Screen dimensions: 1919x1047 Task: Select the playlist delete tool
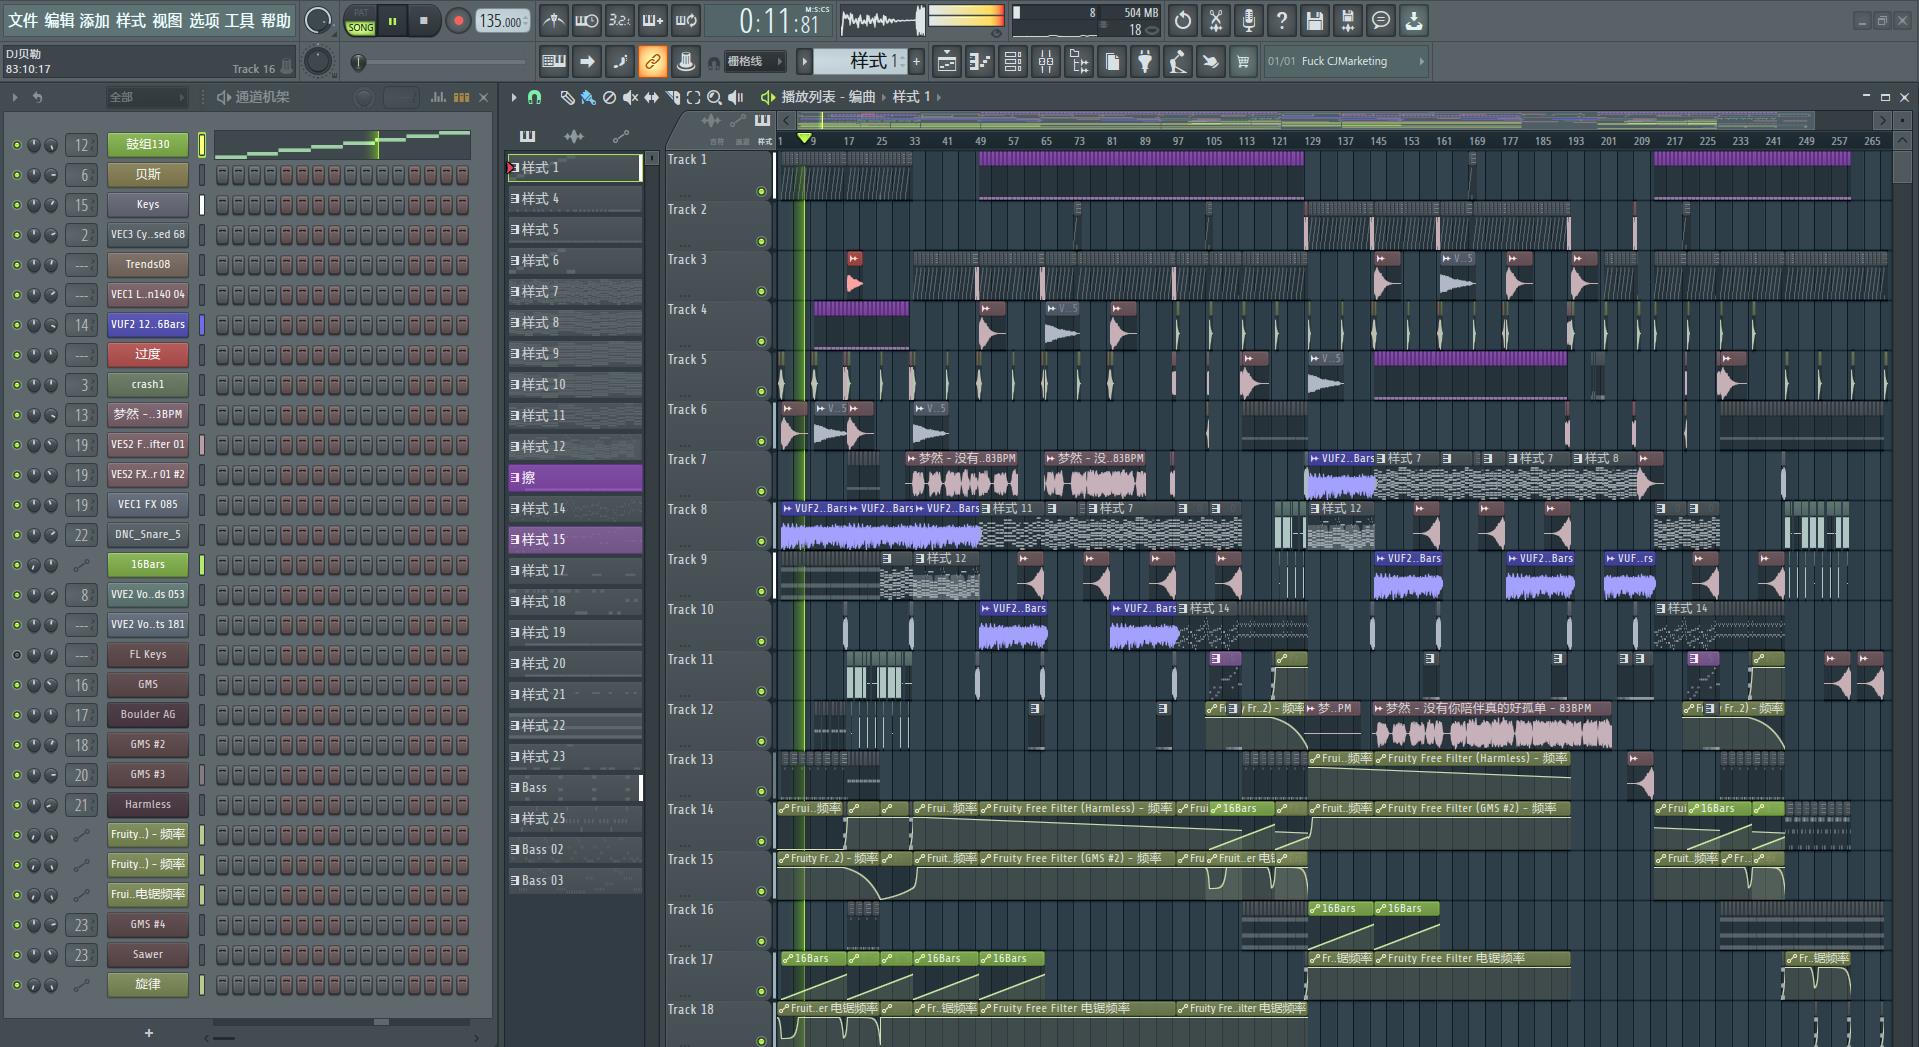coord(609,97)
